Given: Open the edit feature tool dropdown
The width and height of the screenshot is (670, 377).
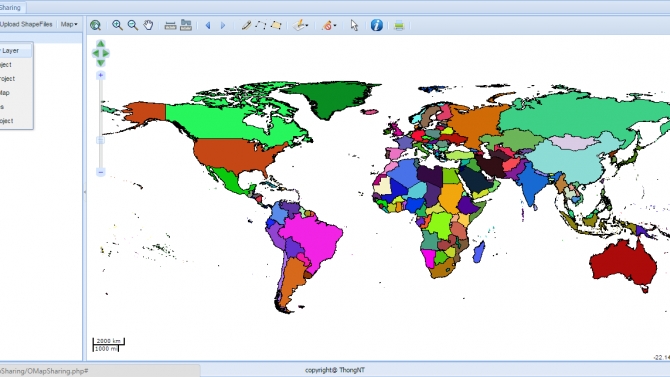Looking at the screenshot, I should (x=300, y=25).
